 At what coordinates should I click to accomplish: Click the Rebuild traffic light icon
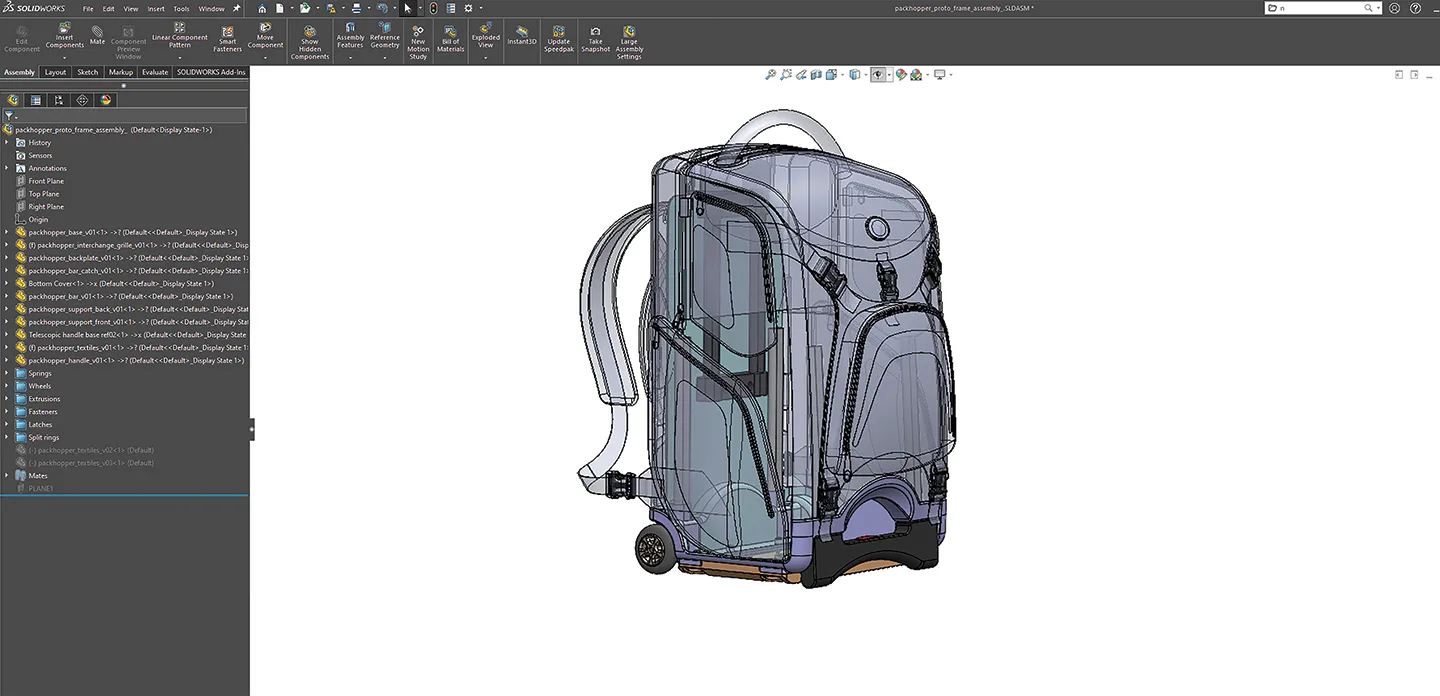pyautogui.click(x=433, y=8)
